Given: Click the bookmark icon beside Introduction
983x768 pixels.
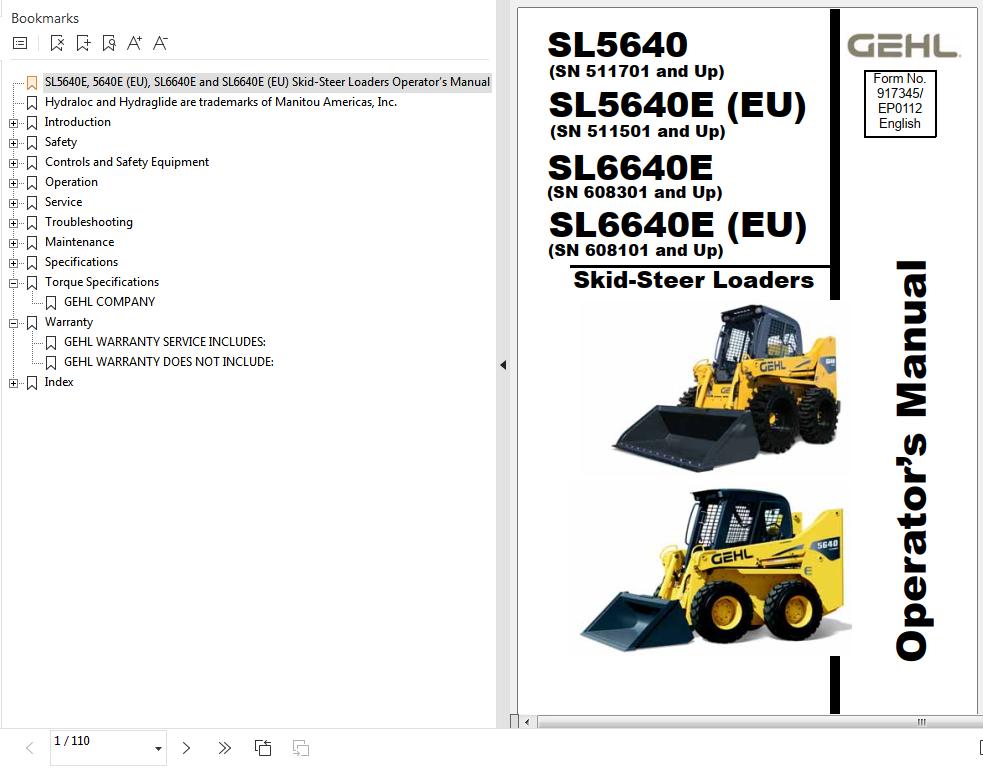Looking at the screenshot, I should point(32,123).
